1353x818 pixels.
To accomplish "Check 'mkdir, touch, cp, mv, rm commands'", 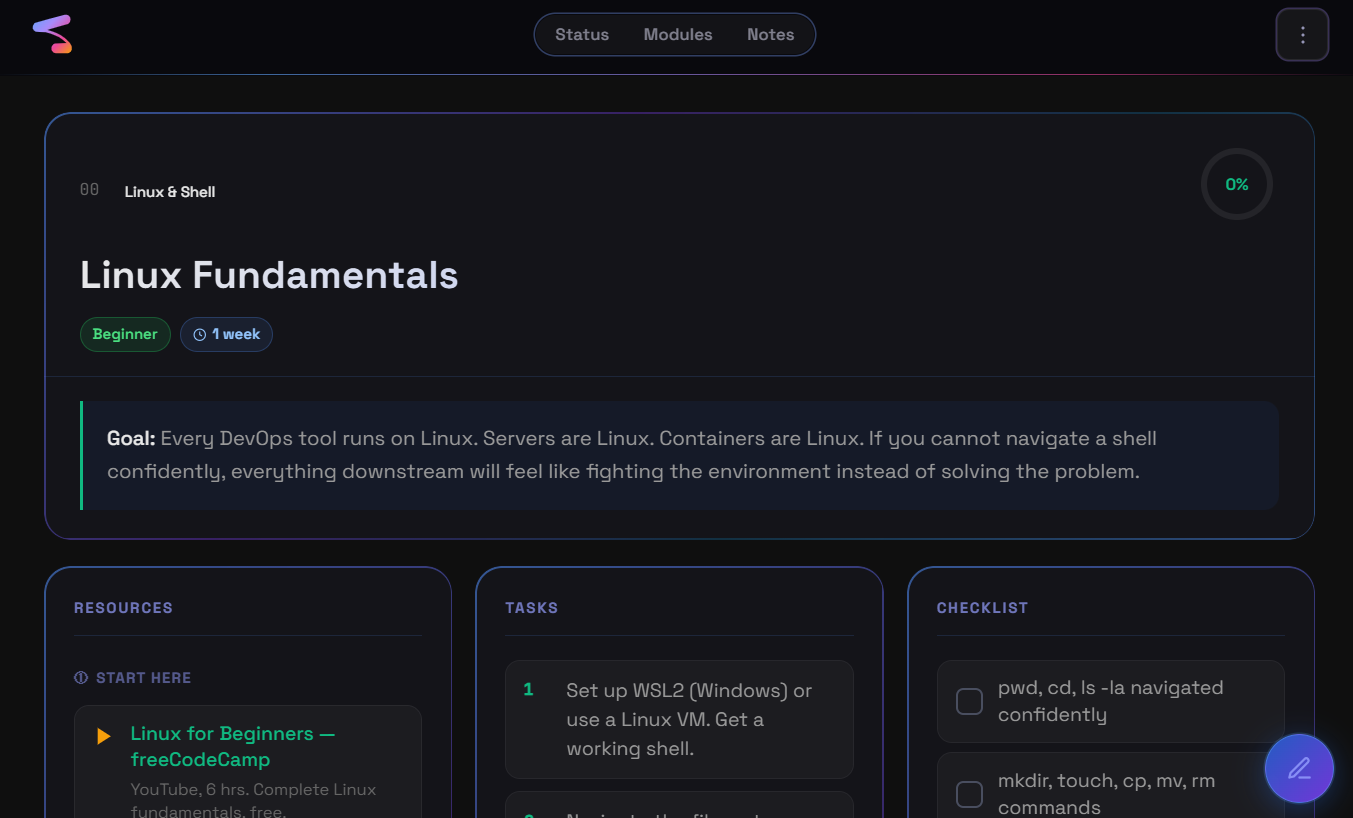I will [970, 795].
